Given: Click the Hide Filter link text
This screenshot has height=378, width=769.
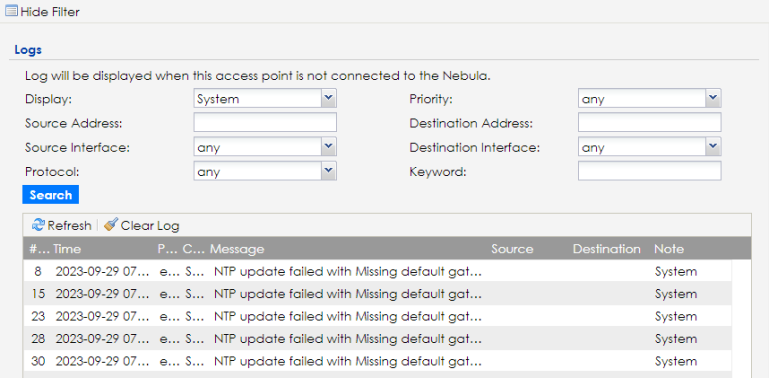Looking at the screenshot, I should coord(50,11).
